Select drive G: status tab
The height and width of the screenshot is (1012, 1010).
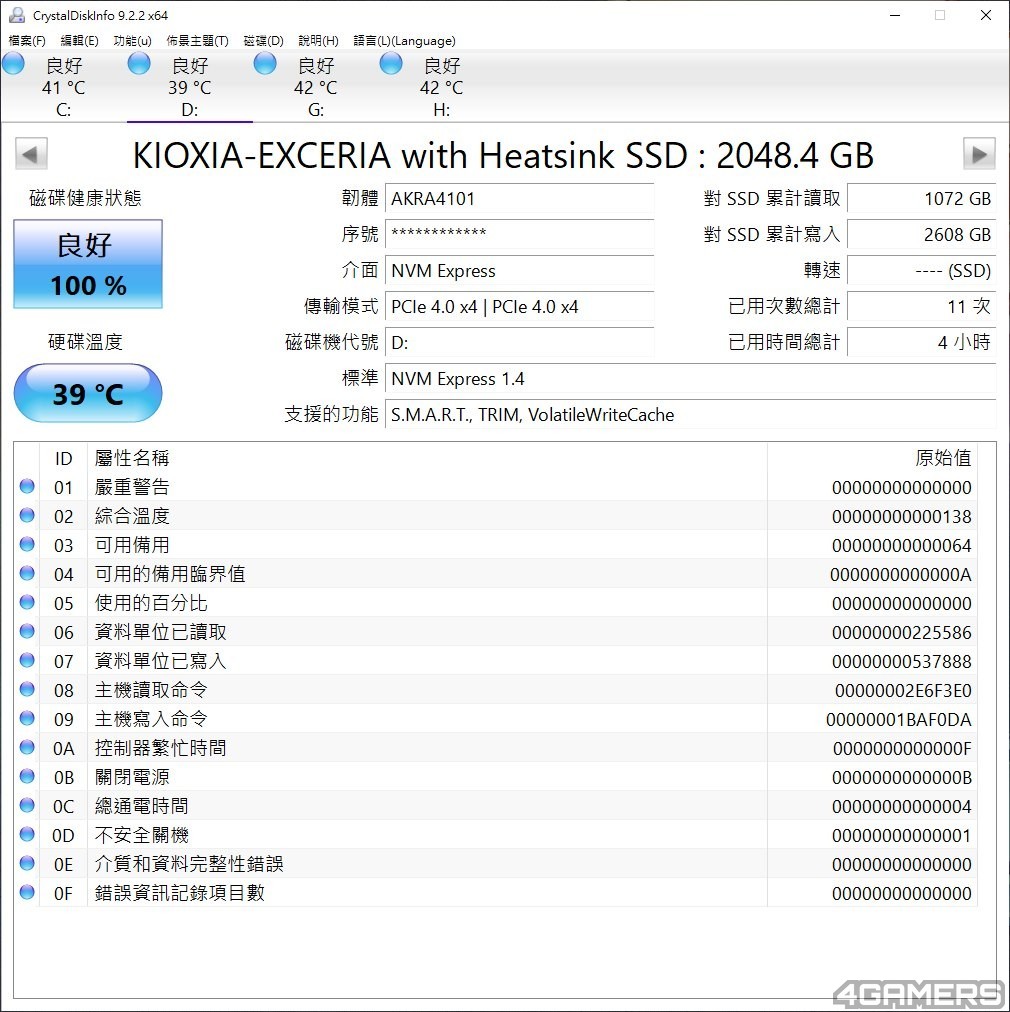(x=316, y=86)
